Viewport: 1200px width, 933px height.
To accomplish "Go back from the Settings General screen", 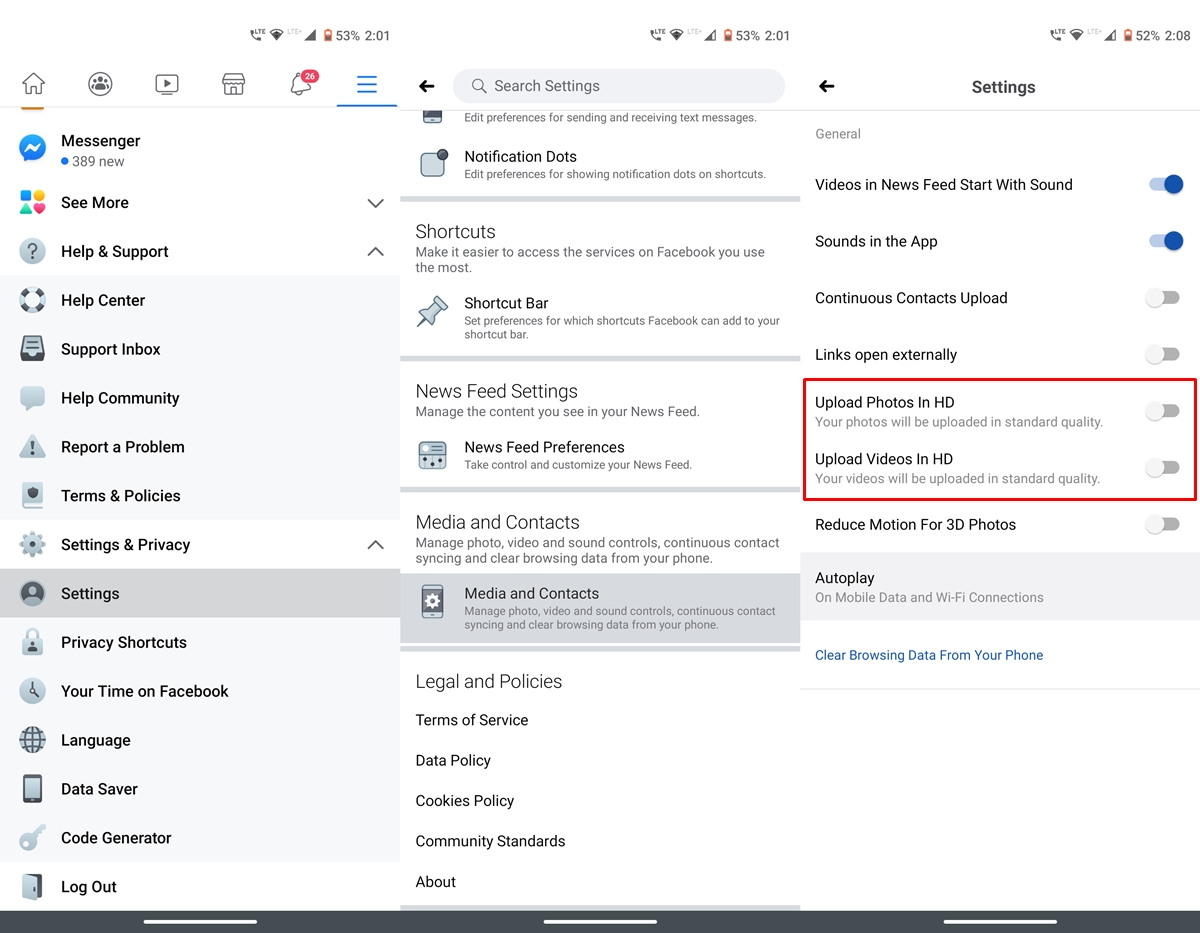I will [827, 87].
